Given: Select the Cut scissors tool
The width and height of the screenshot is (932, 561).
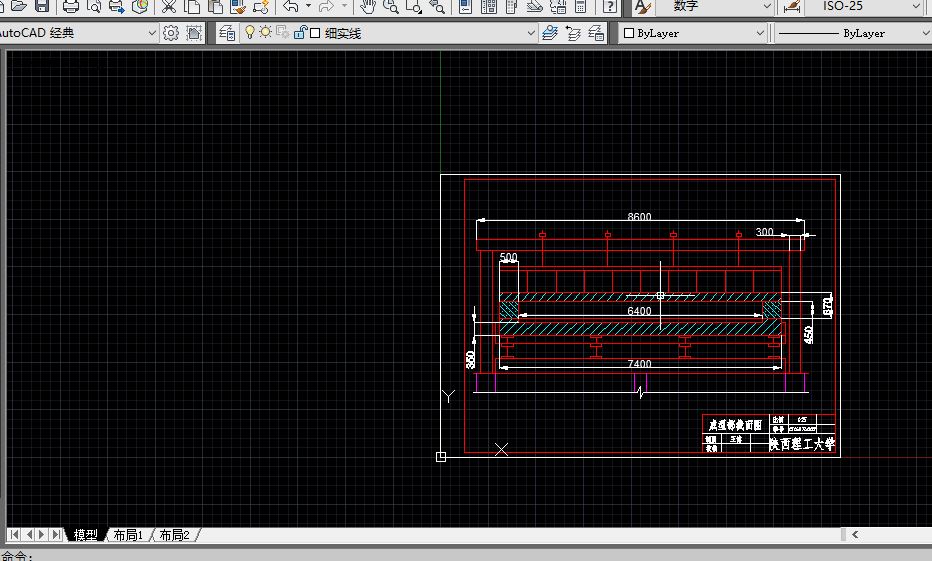Looking at the screenshot, I should point(168,6).
